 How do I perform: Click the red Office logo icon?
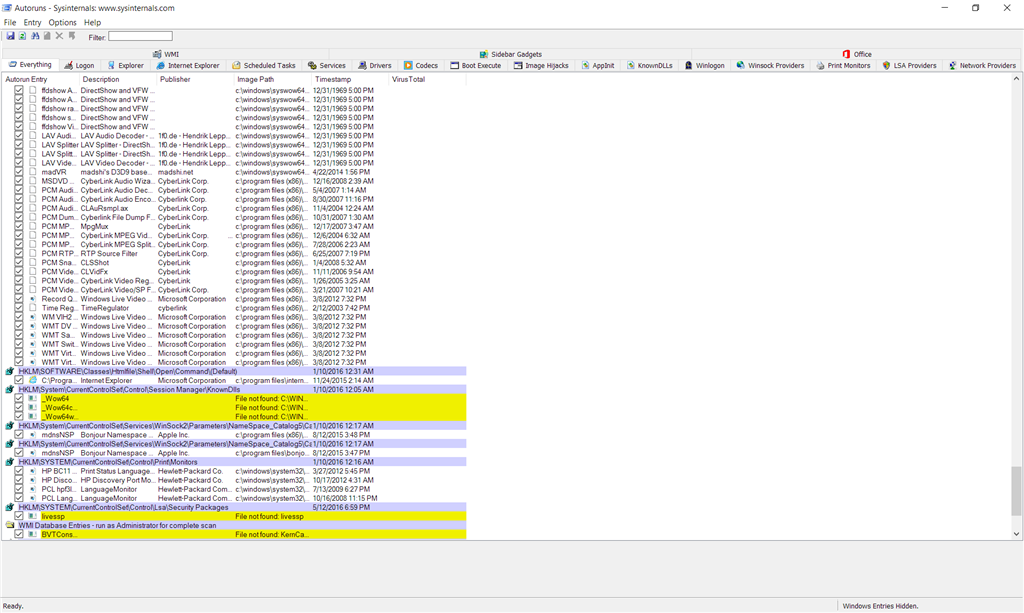[846, 54]
